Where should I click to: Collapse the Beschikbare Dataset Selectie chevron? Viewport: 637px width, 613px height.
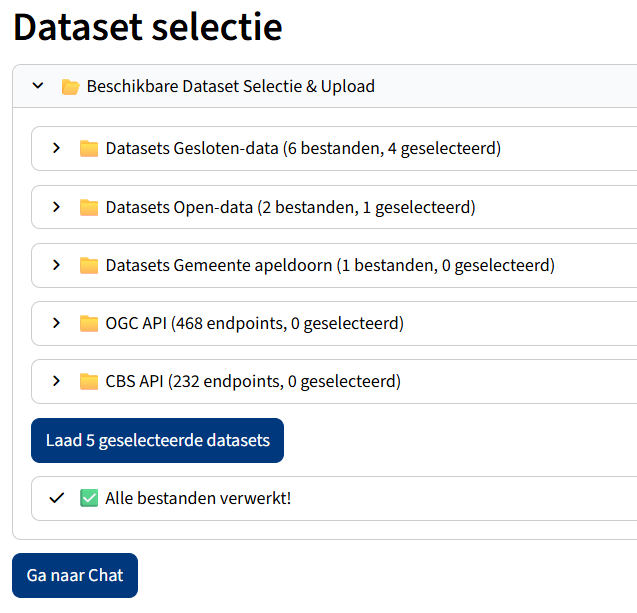tap(38, 86)
